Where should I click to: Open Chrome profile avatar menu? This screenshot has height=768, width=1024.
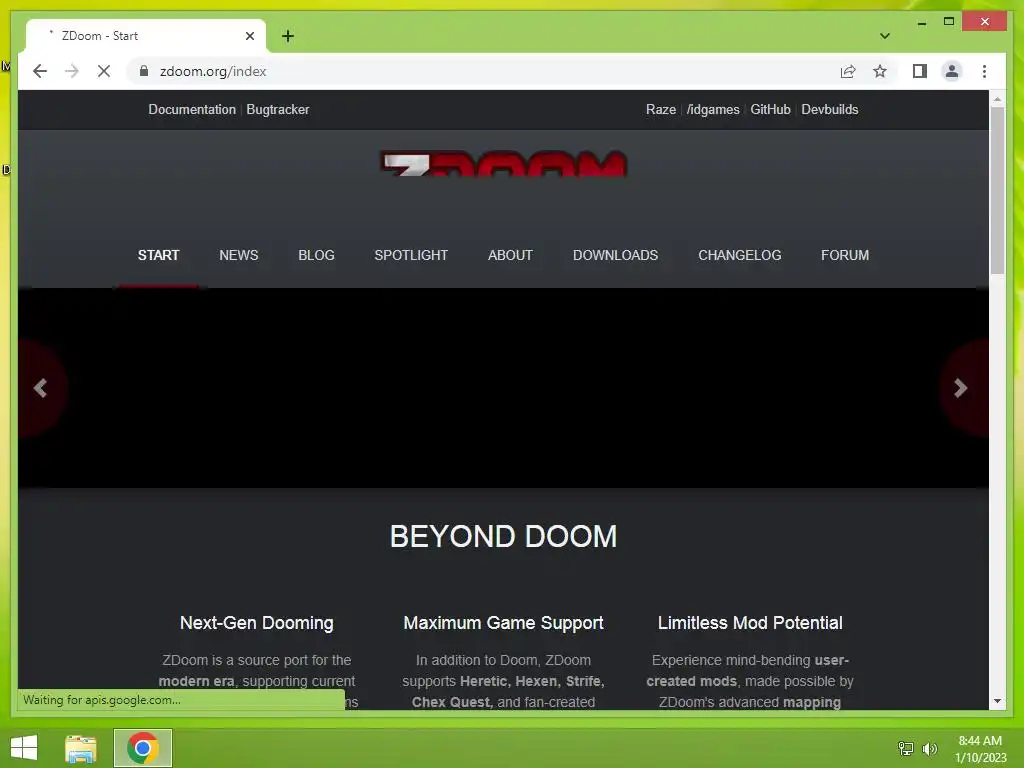952,71
